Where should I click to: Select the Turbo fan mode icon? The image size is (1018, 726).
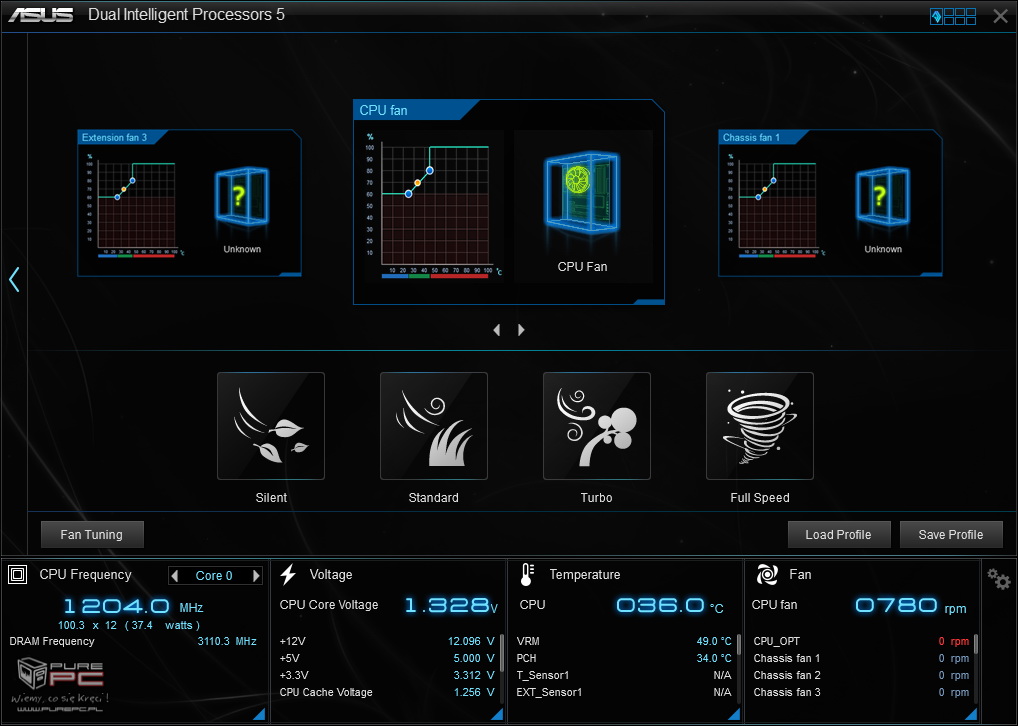click(597, 426)
